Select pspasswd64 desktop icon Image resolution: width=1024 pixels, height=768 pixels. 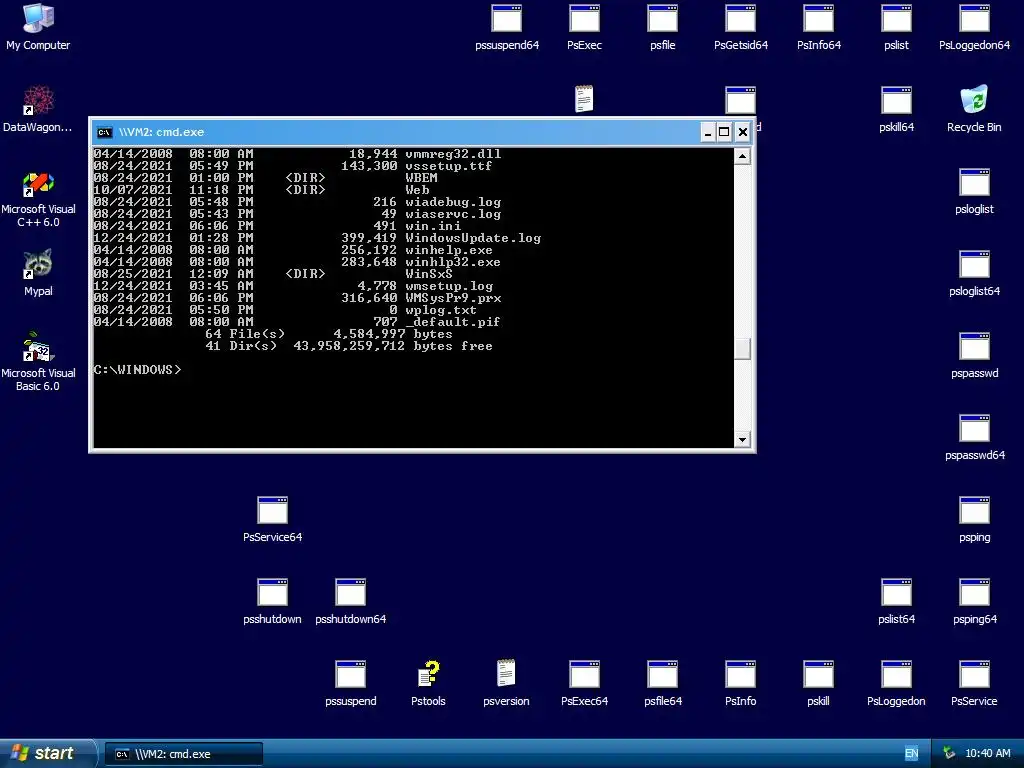point(974,437)
